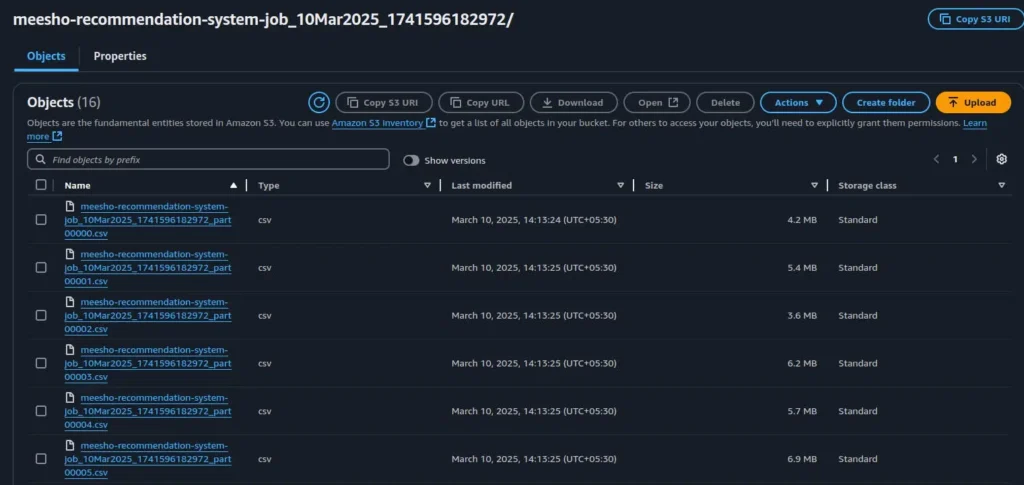The width and height of the screenshot is (1024, 485).
Task: Go to previous page arrow
Action: pos(936,159)
